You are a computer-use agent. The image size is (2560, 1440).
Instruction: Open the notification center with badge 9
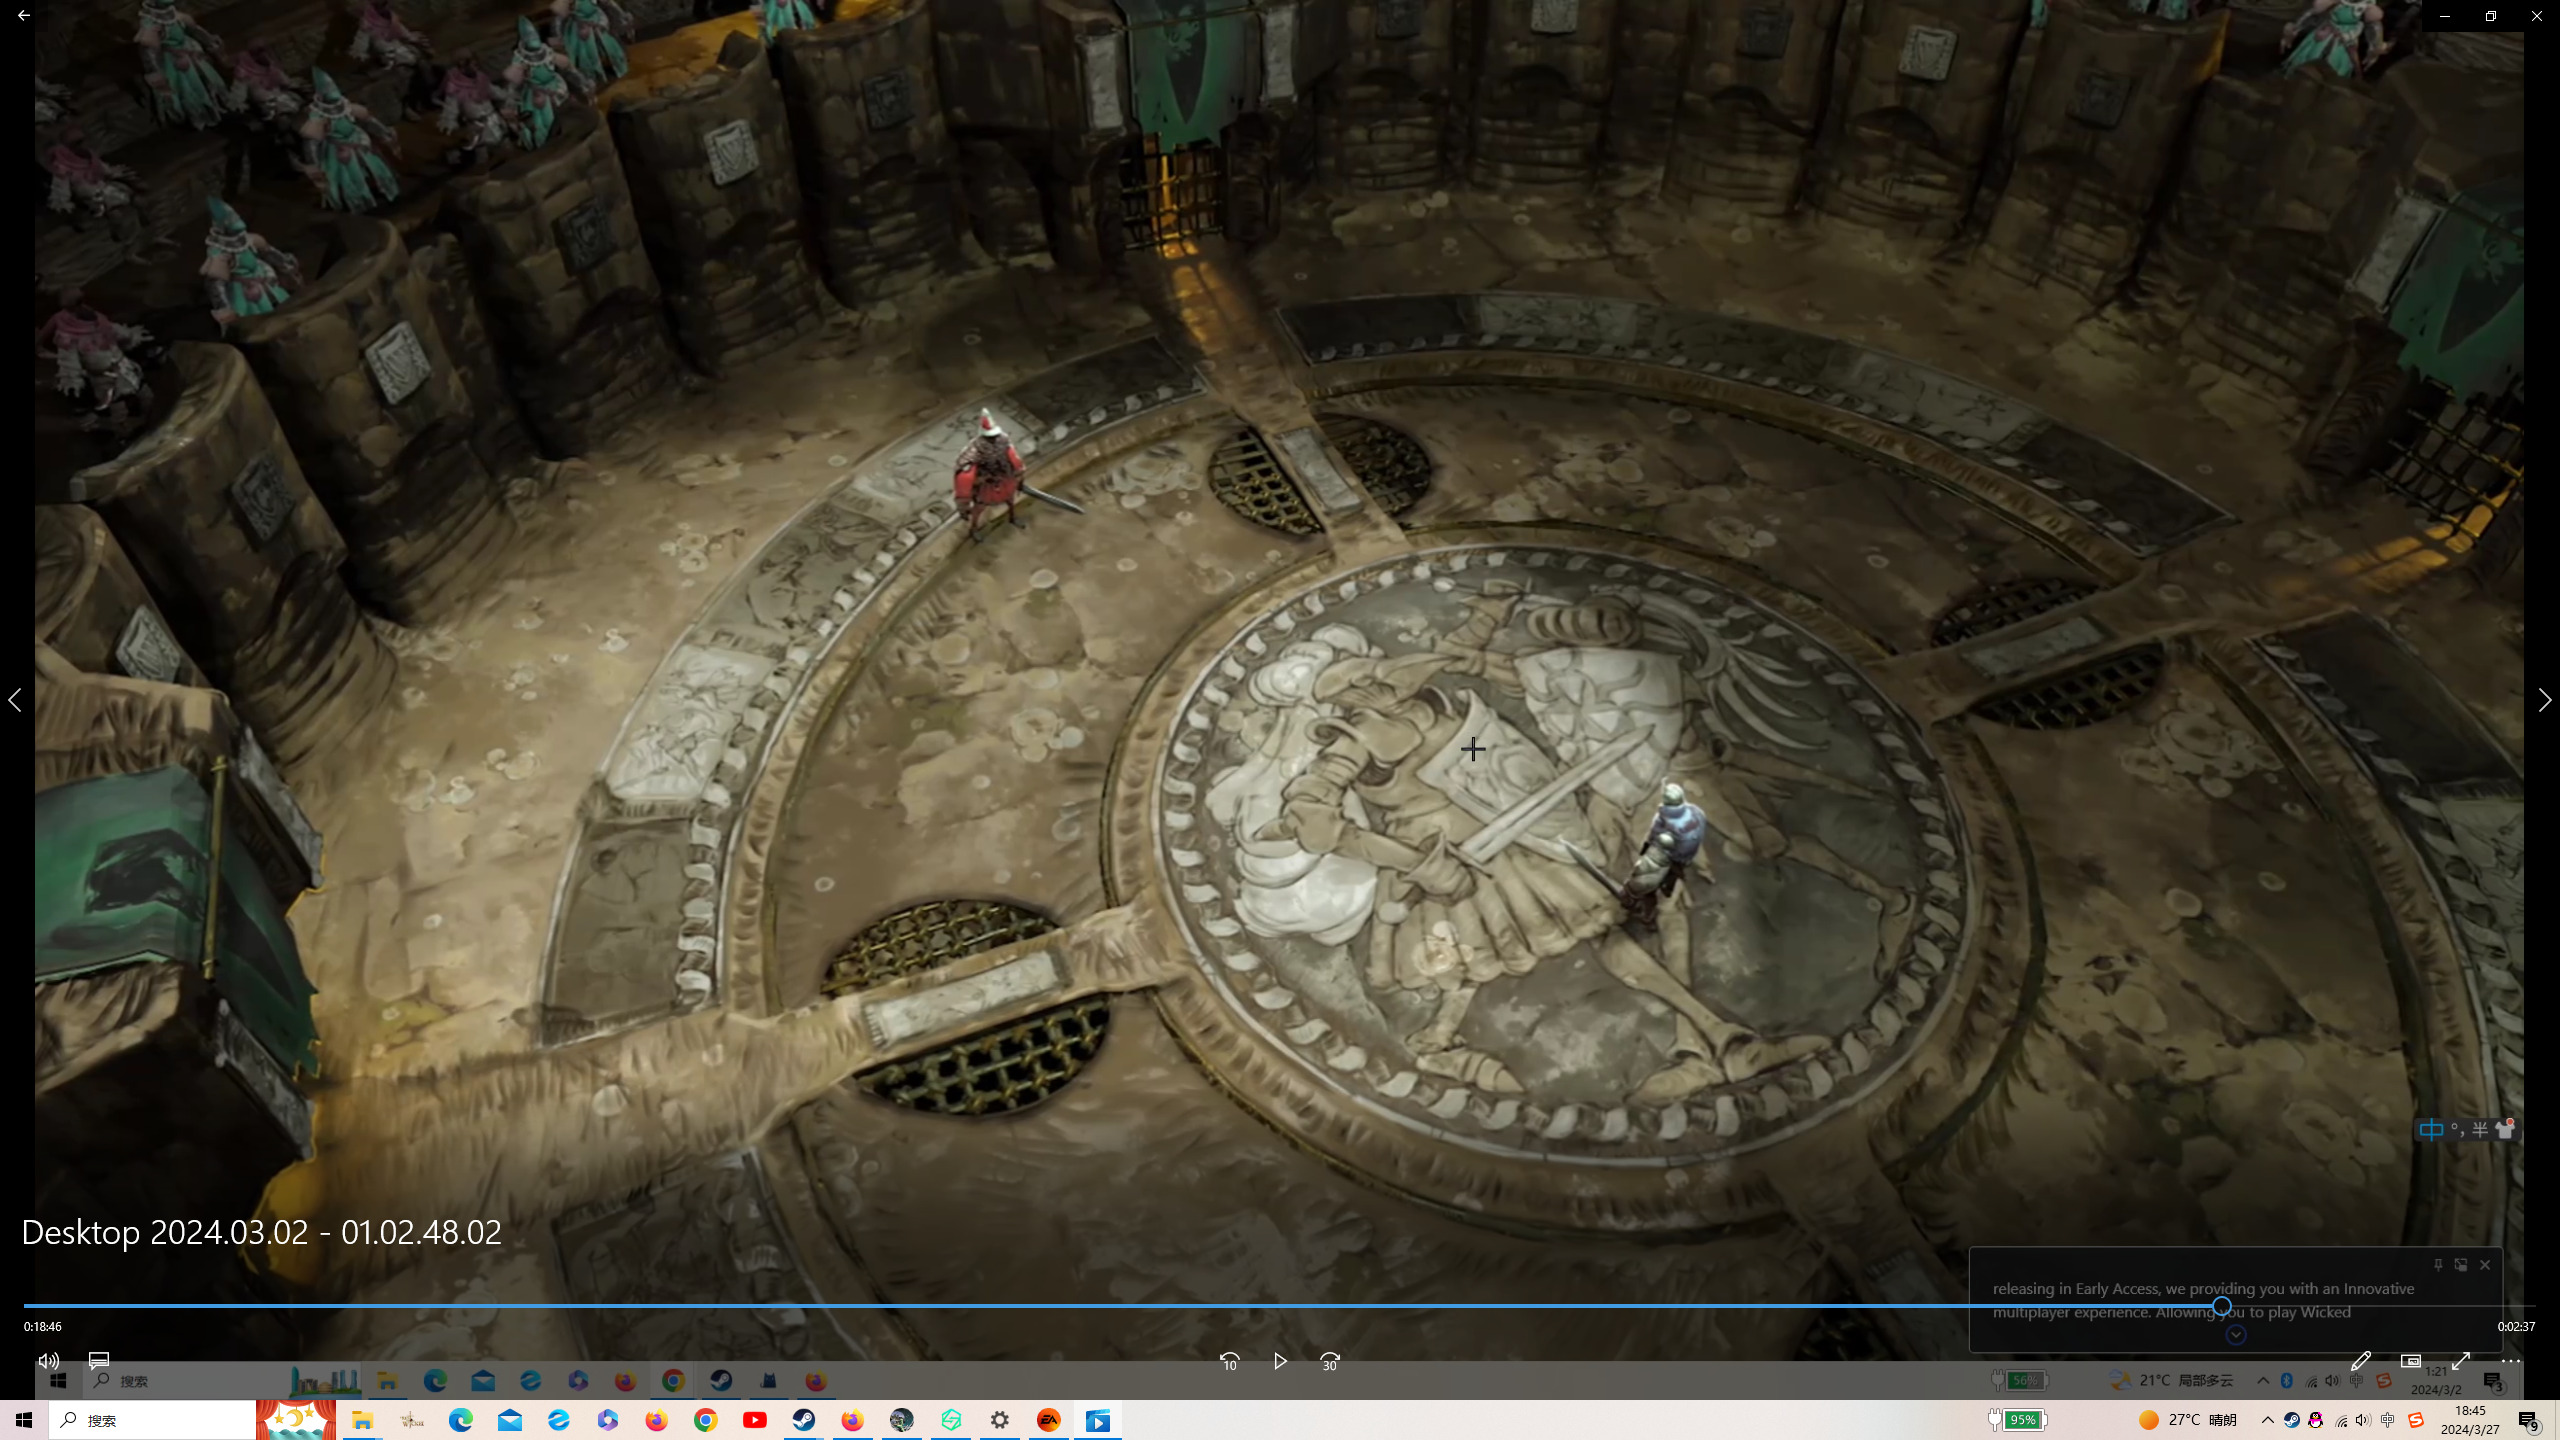pyautogui.click(x=2529, y=1420)
